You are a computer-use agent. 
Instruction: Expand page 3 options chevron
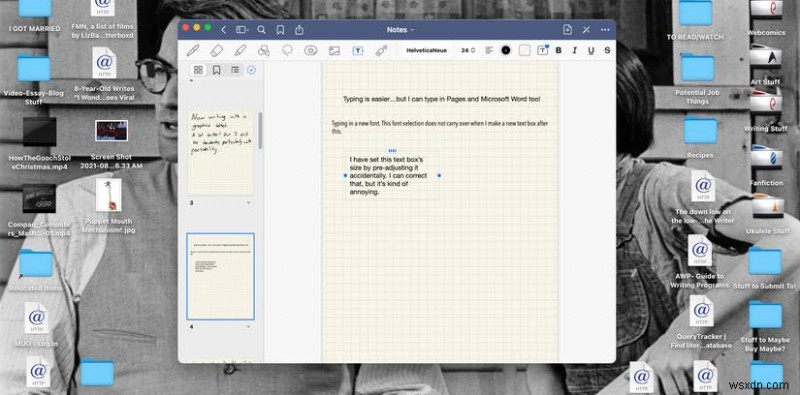pyautogui.click(x=248, y=203)
